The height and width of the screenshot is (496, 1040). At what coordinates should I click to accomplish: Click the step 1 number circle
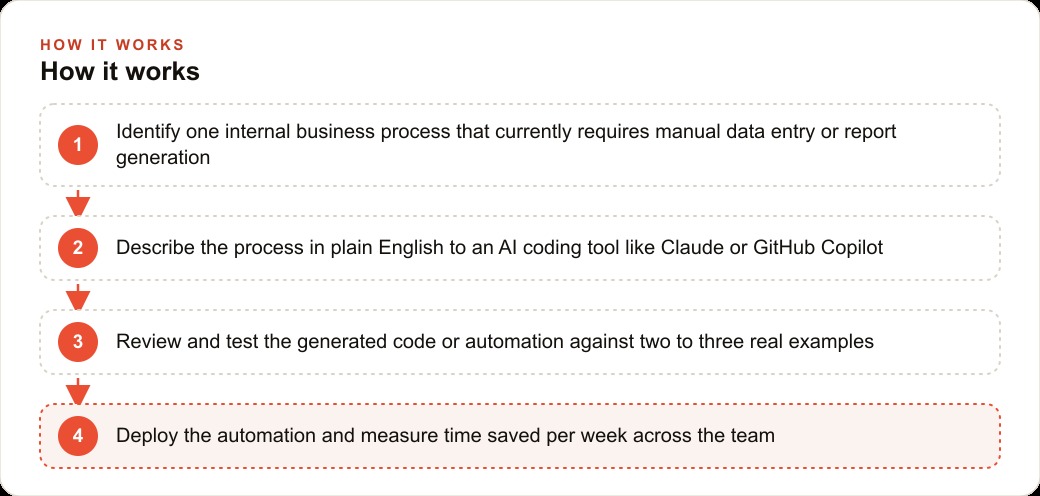tap(78, 145)
